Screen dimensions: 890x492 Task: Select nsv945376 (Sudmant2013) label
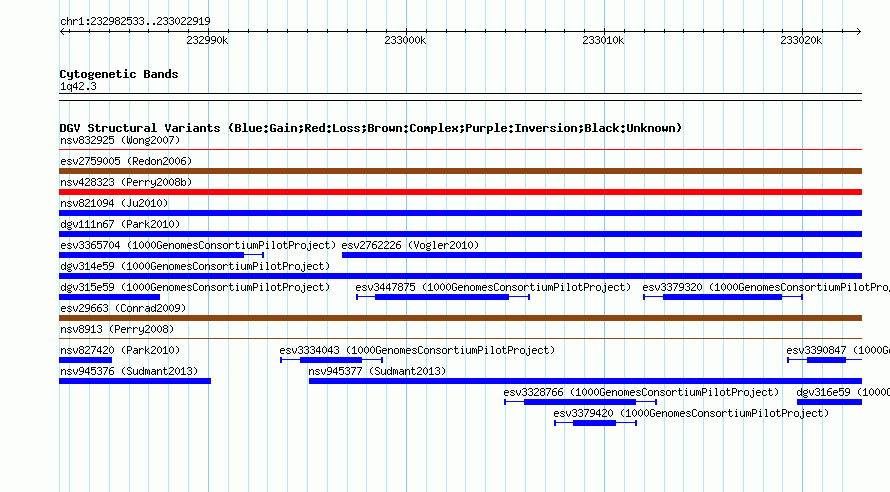[x=129, y=371]
